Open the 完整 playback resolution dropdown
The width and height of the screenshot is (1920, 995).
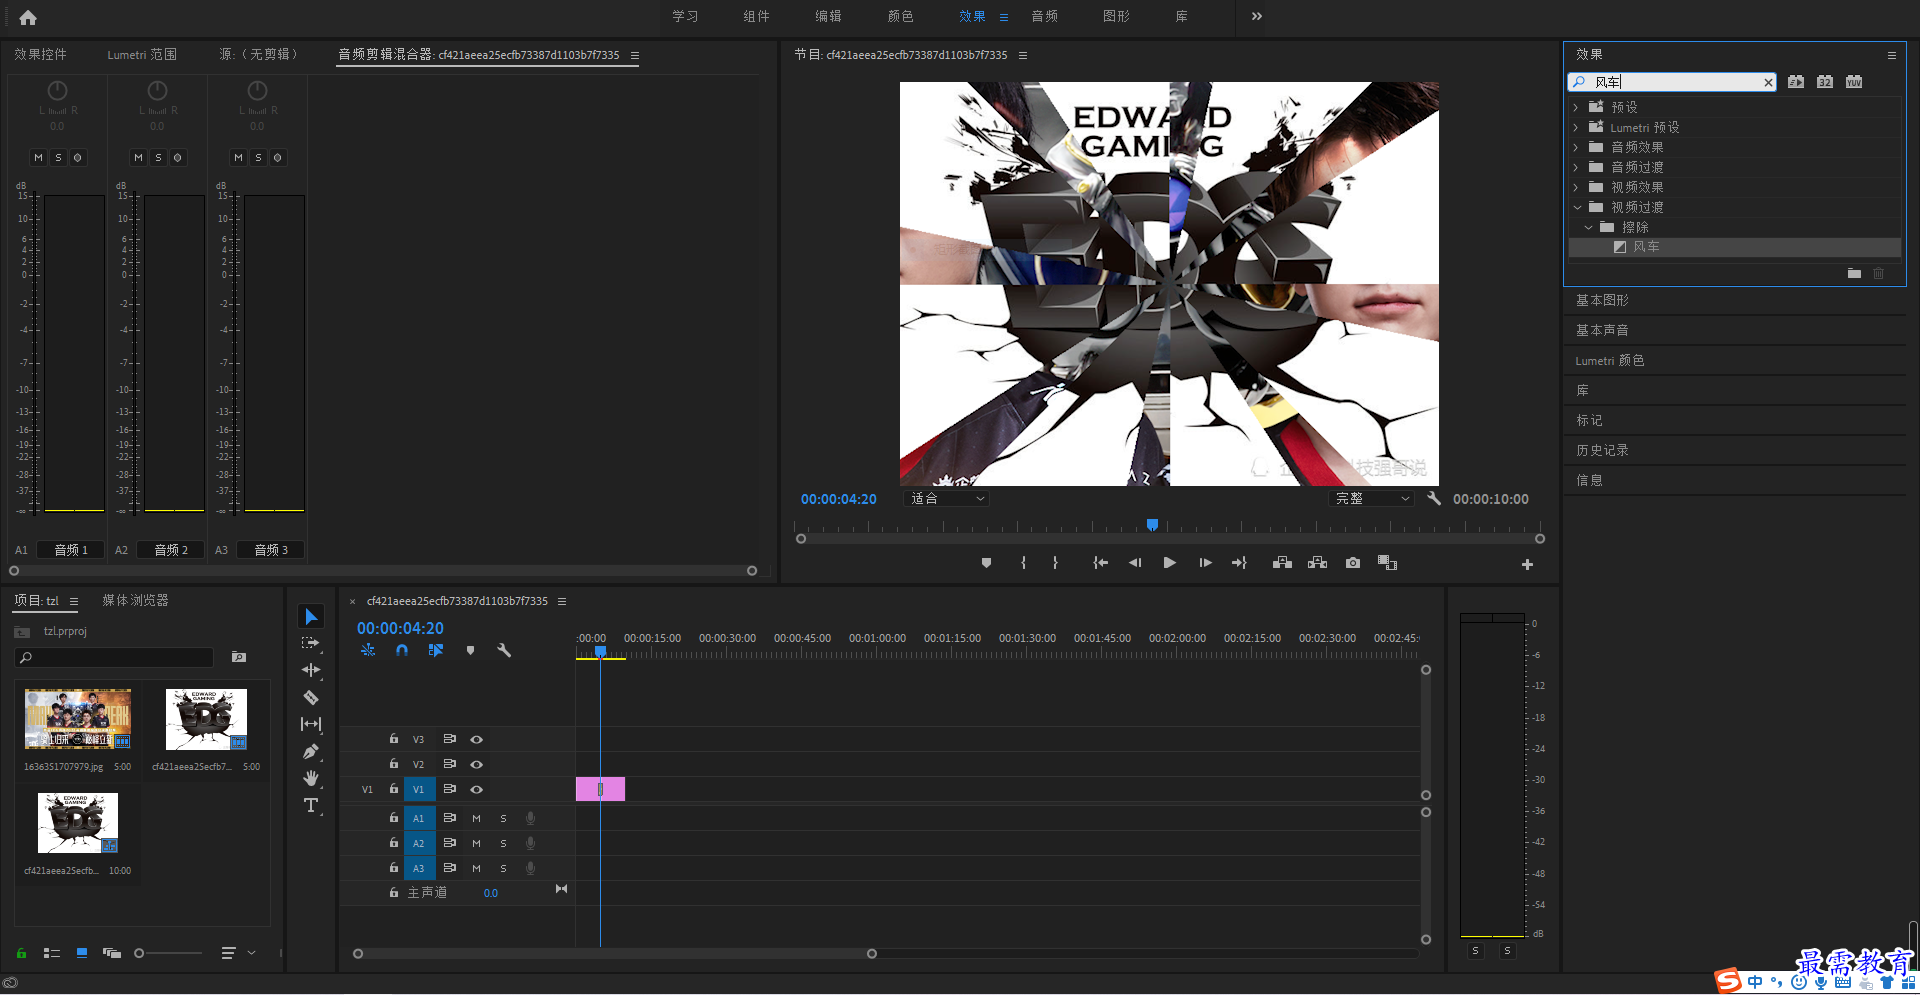coord(1371,498)
